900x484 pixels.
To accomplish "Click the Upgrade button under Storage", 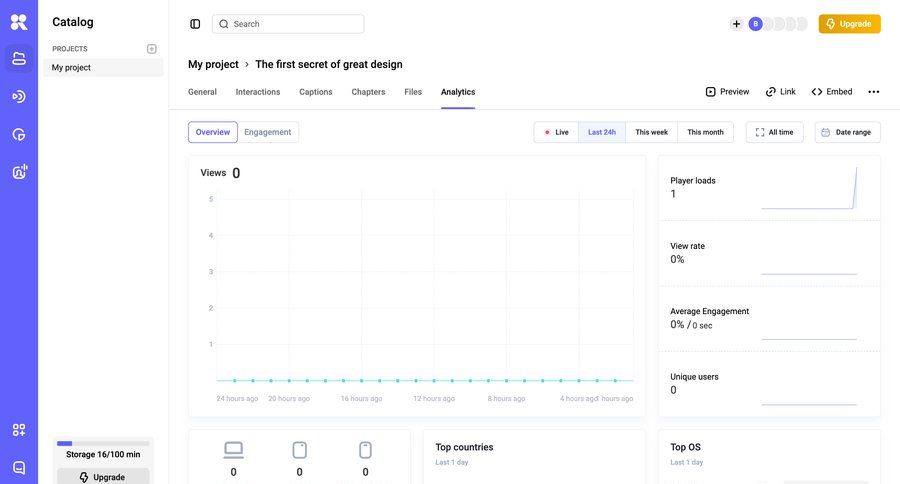I will click(103, 477).
